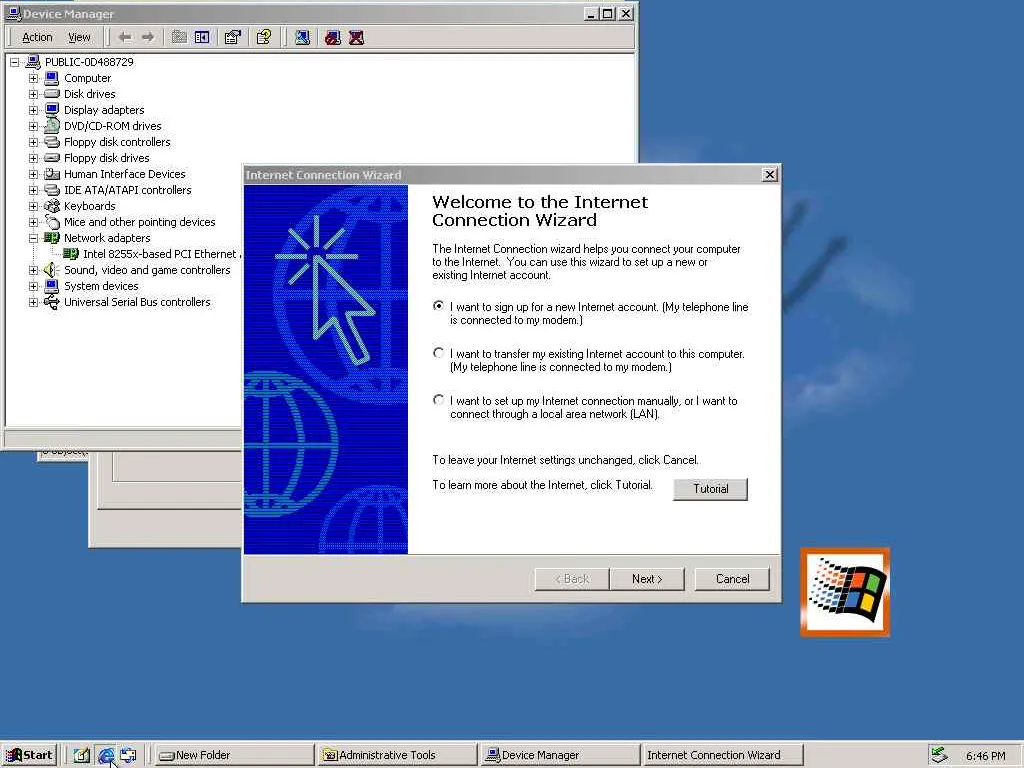The width and height of the screenshot is (1024, 768).
Task: Select the DVD/CD-ROM drives icon
Action: tap(52, 125)
